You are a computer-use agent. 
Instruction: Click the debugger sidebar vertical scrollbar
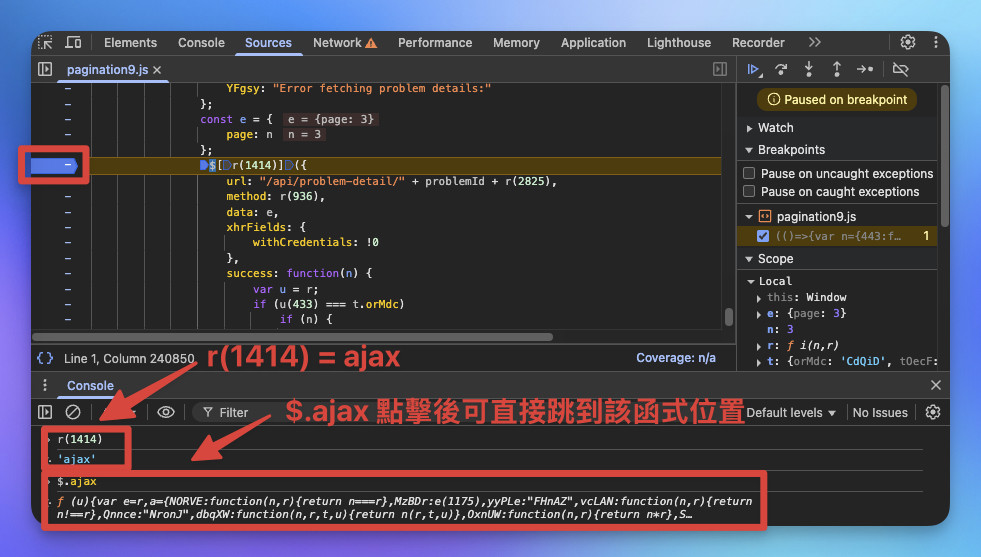tap(945, 156)
